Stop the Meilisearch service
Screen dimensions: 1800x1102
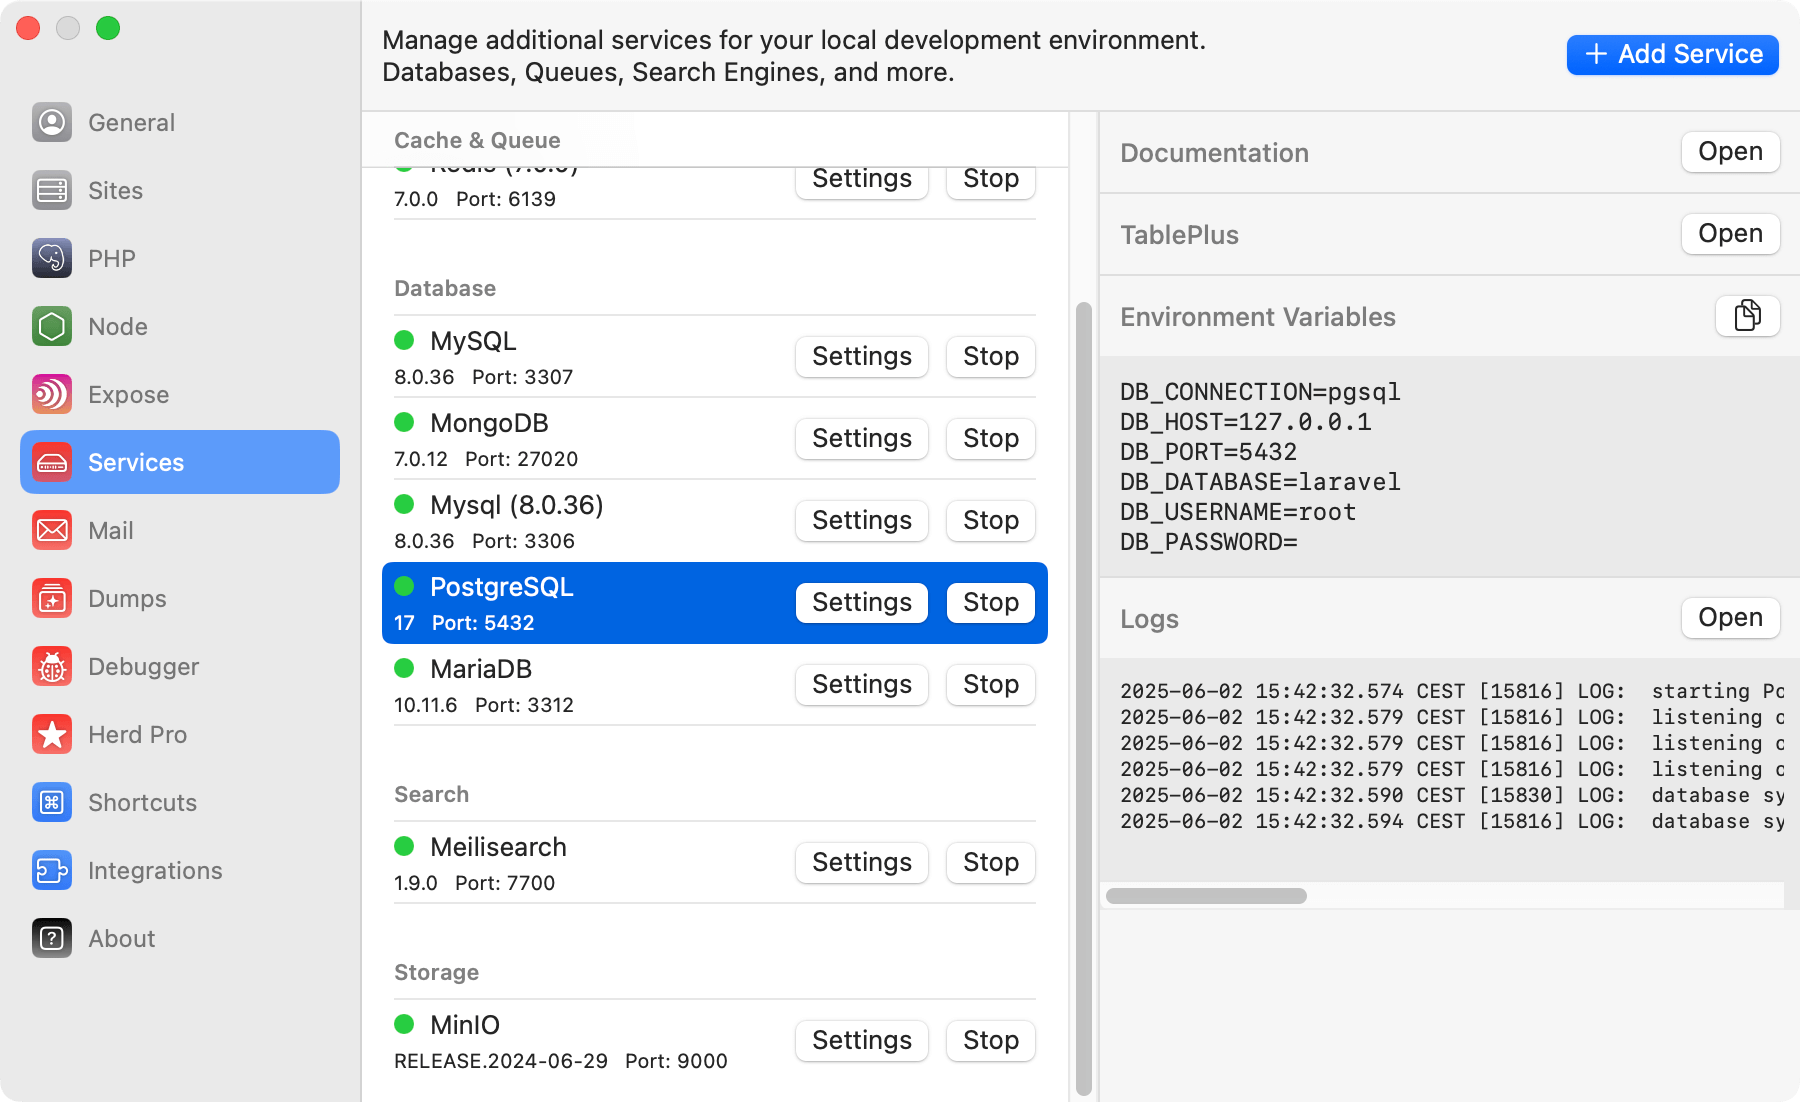coord(989,862)
